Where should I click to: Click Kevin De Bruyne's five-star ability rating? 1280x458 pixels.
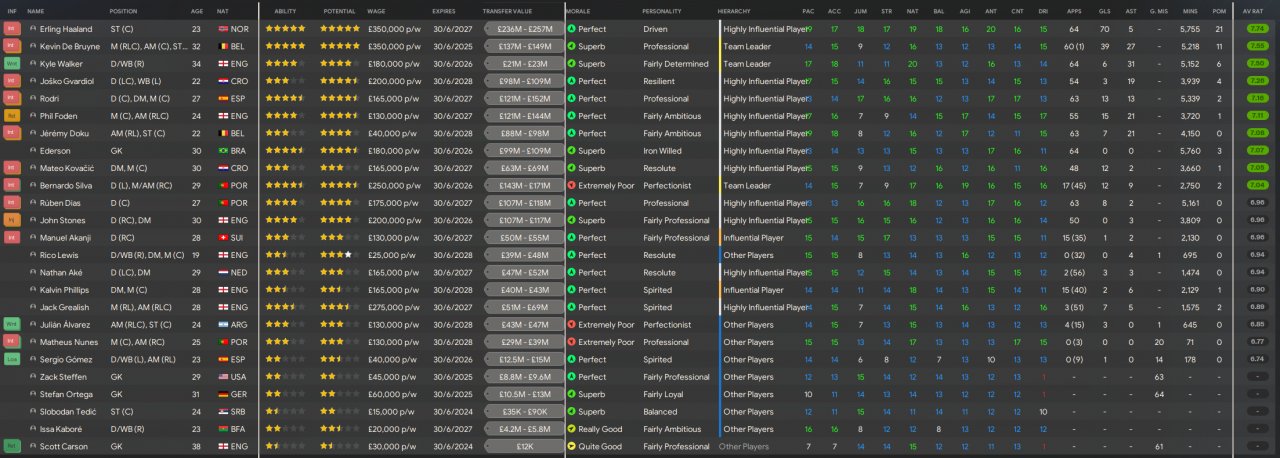click(x=285, y=47)
